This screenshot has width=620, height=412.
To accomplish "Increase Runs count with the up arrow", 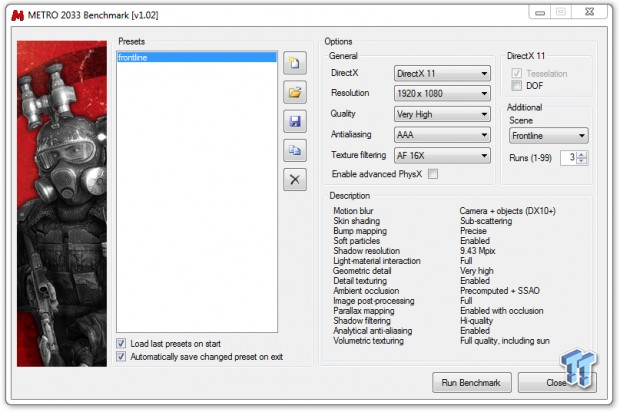I will (581, 155).
